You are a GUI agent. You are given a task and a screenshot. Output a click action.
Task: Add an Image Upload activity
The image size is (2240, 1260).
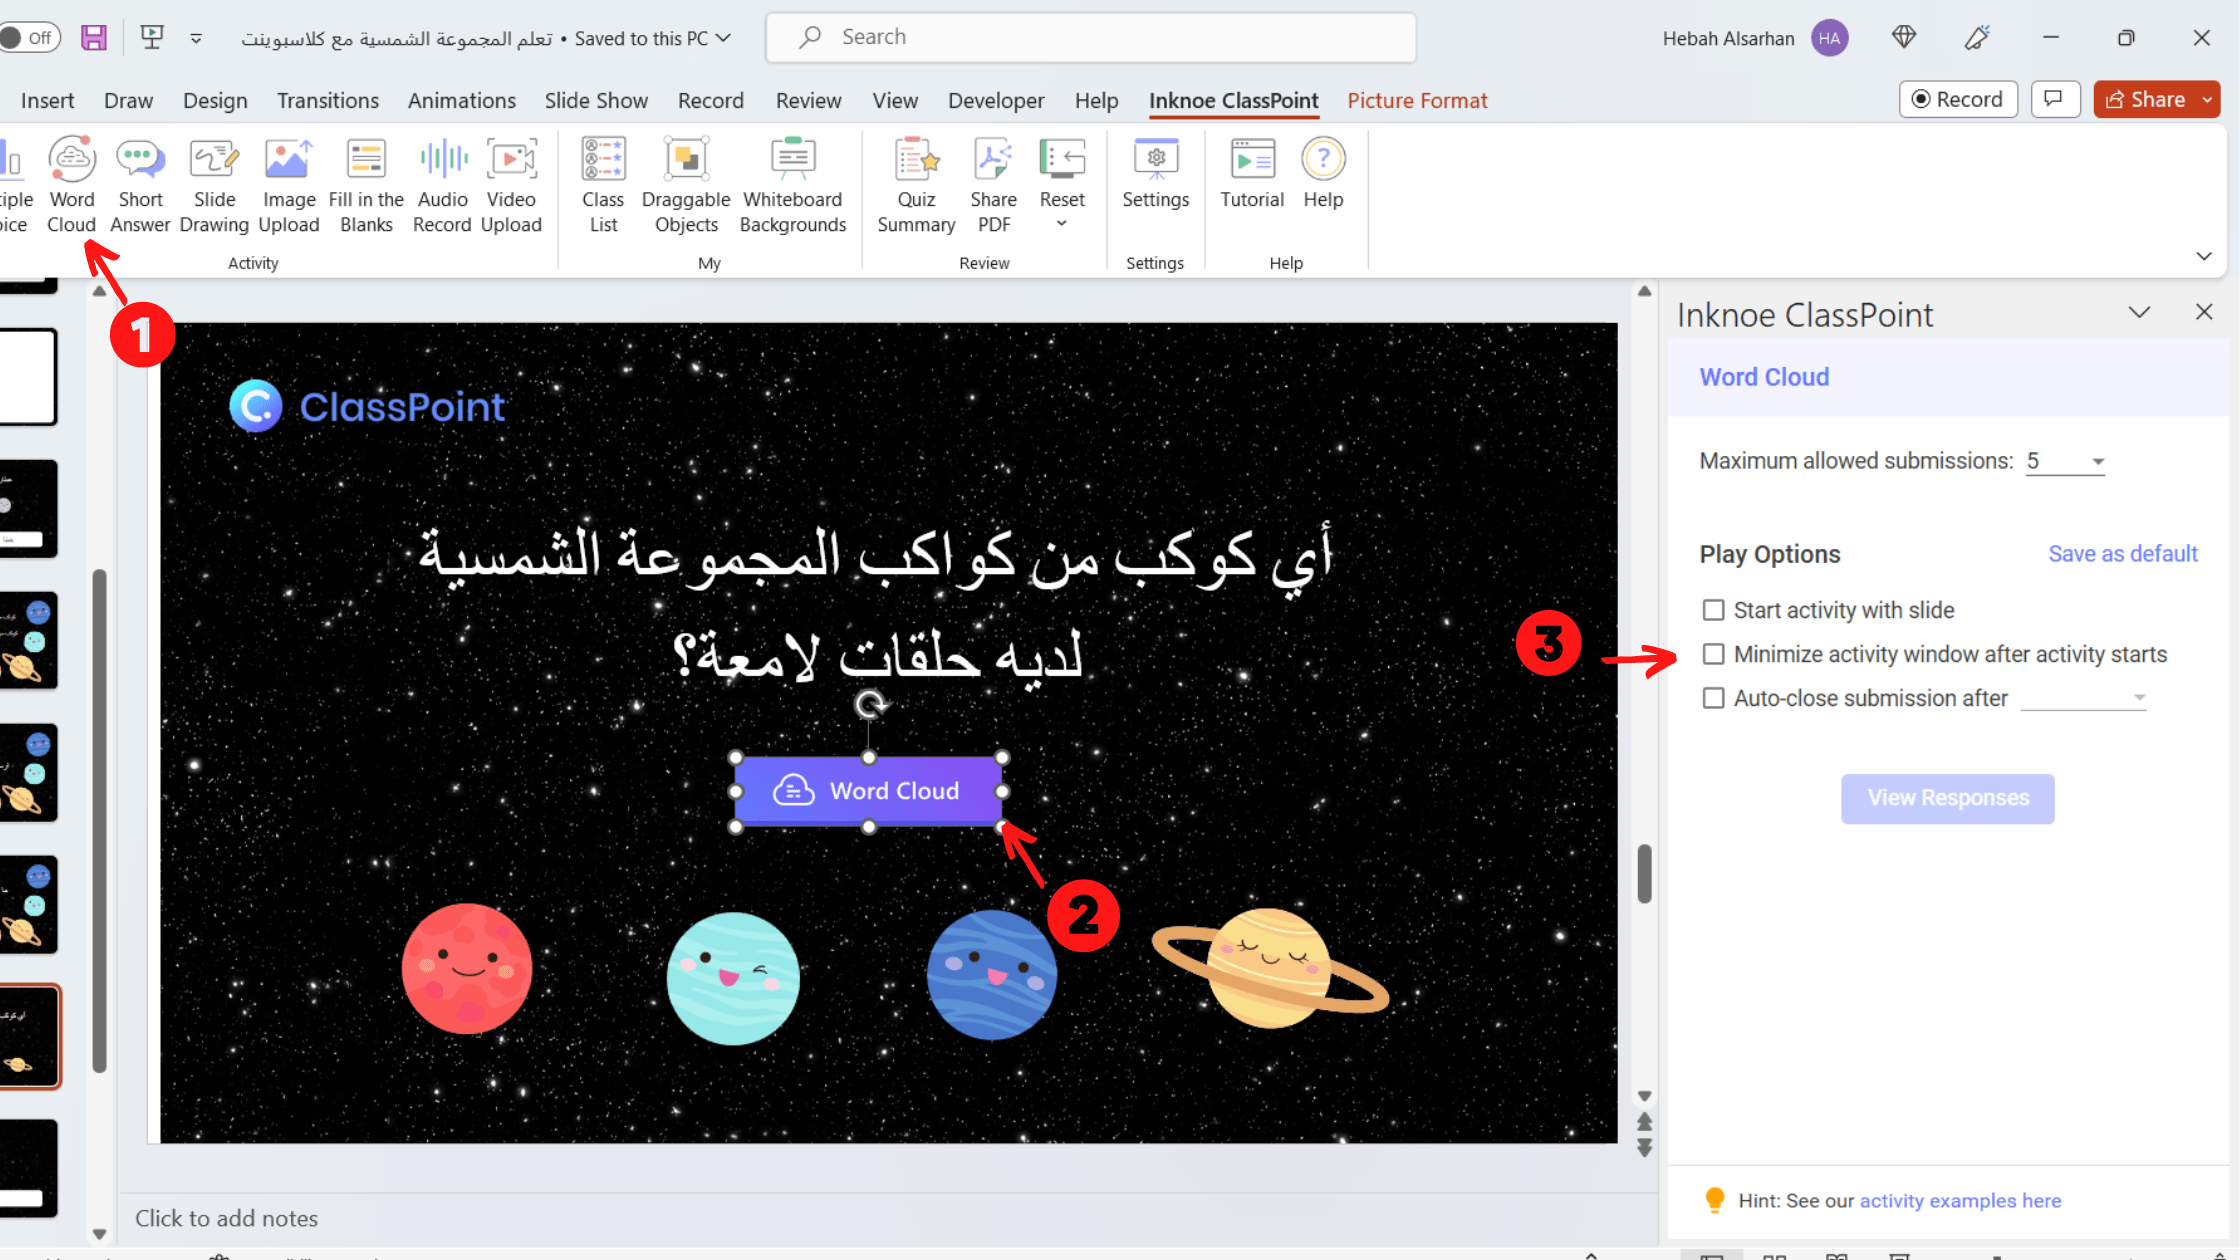[x=289, y=186]
